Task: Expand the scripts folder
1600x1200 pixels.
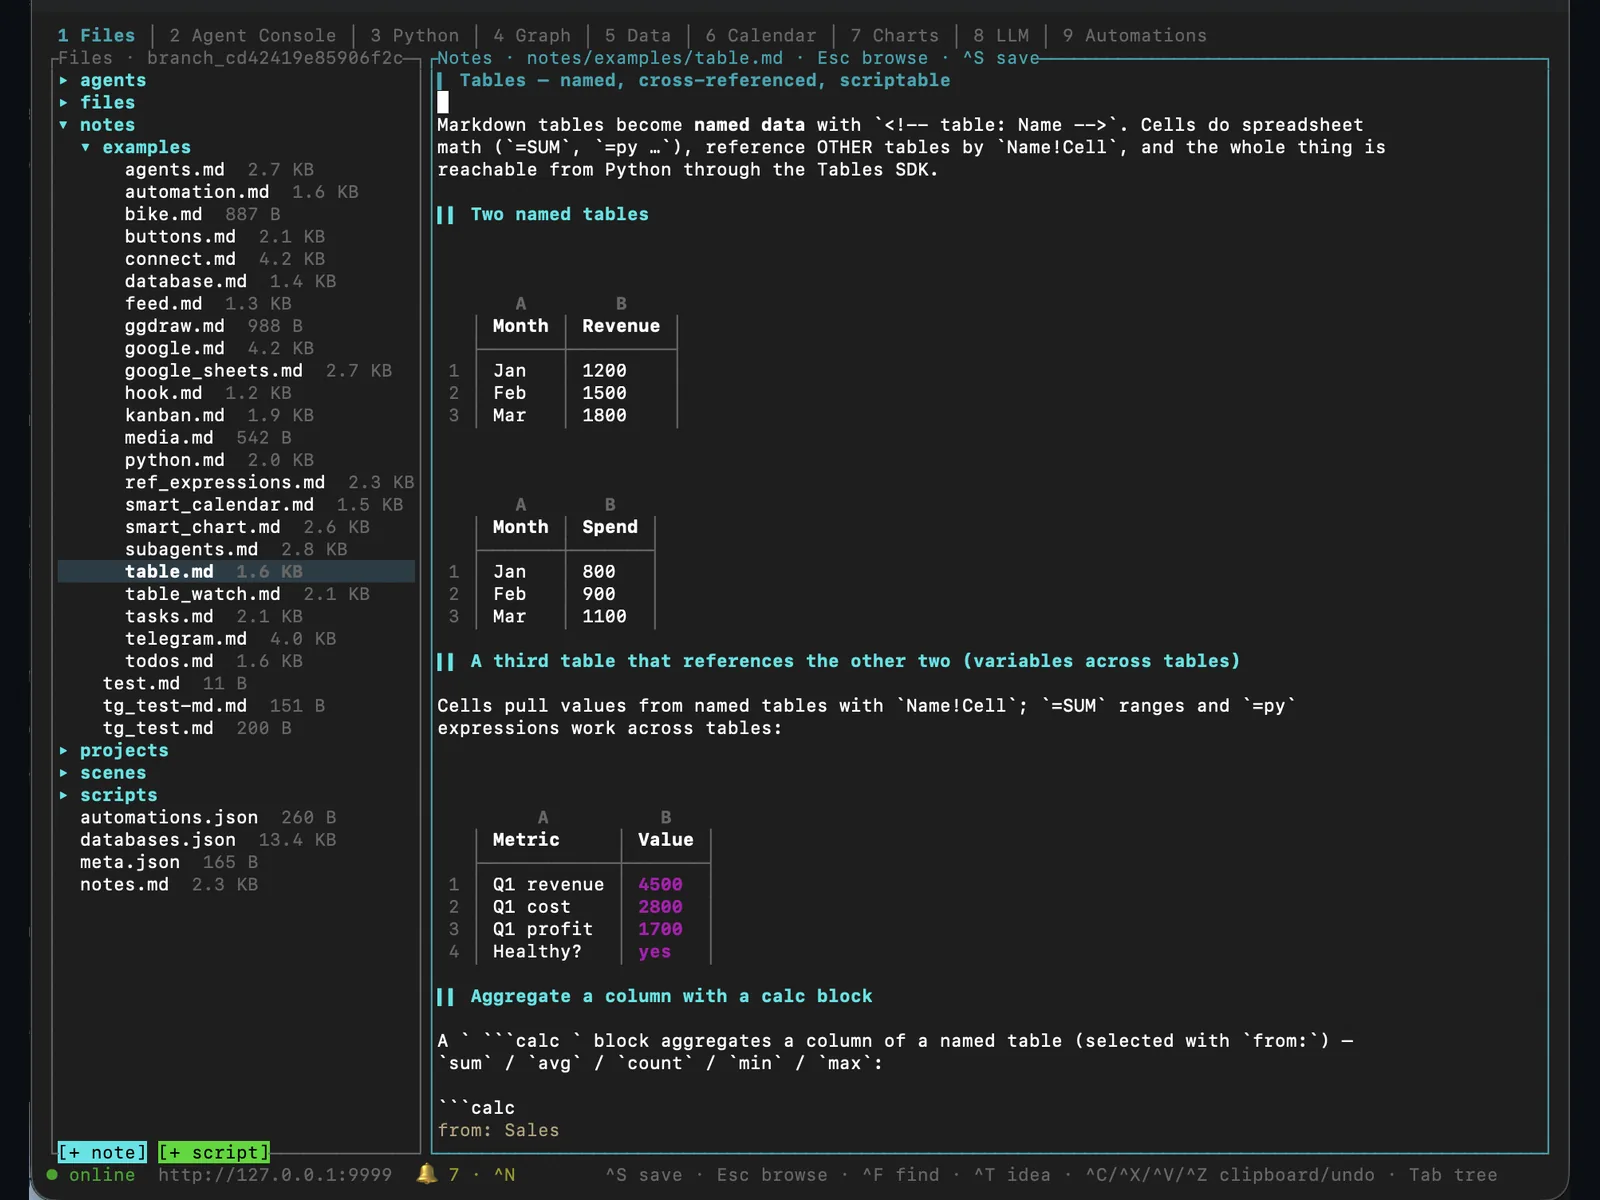Action: pyautogui.click(x=118, y=795)
